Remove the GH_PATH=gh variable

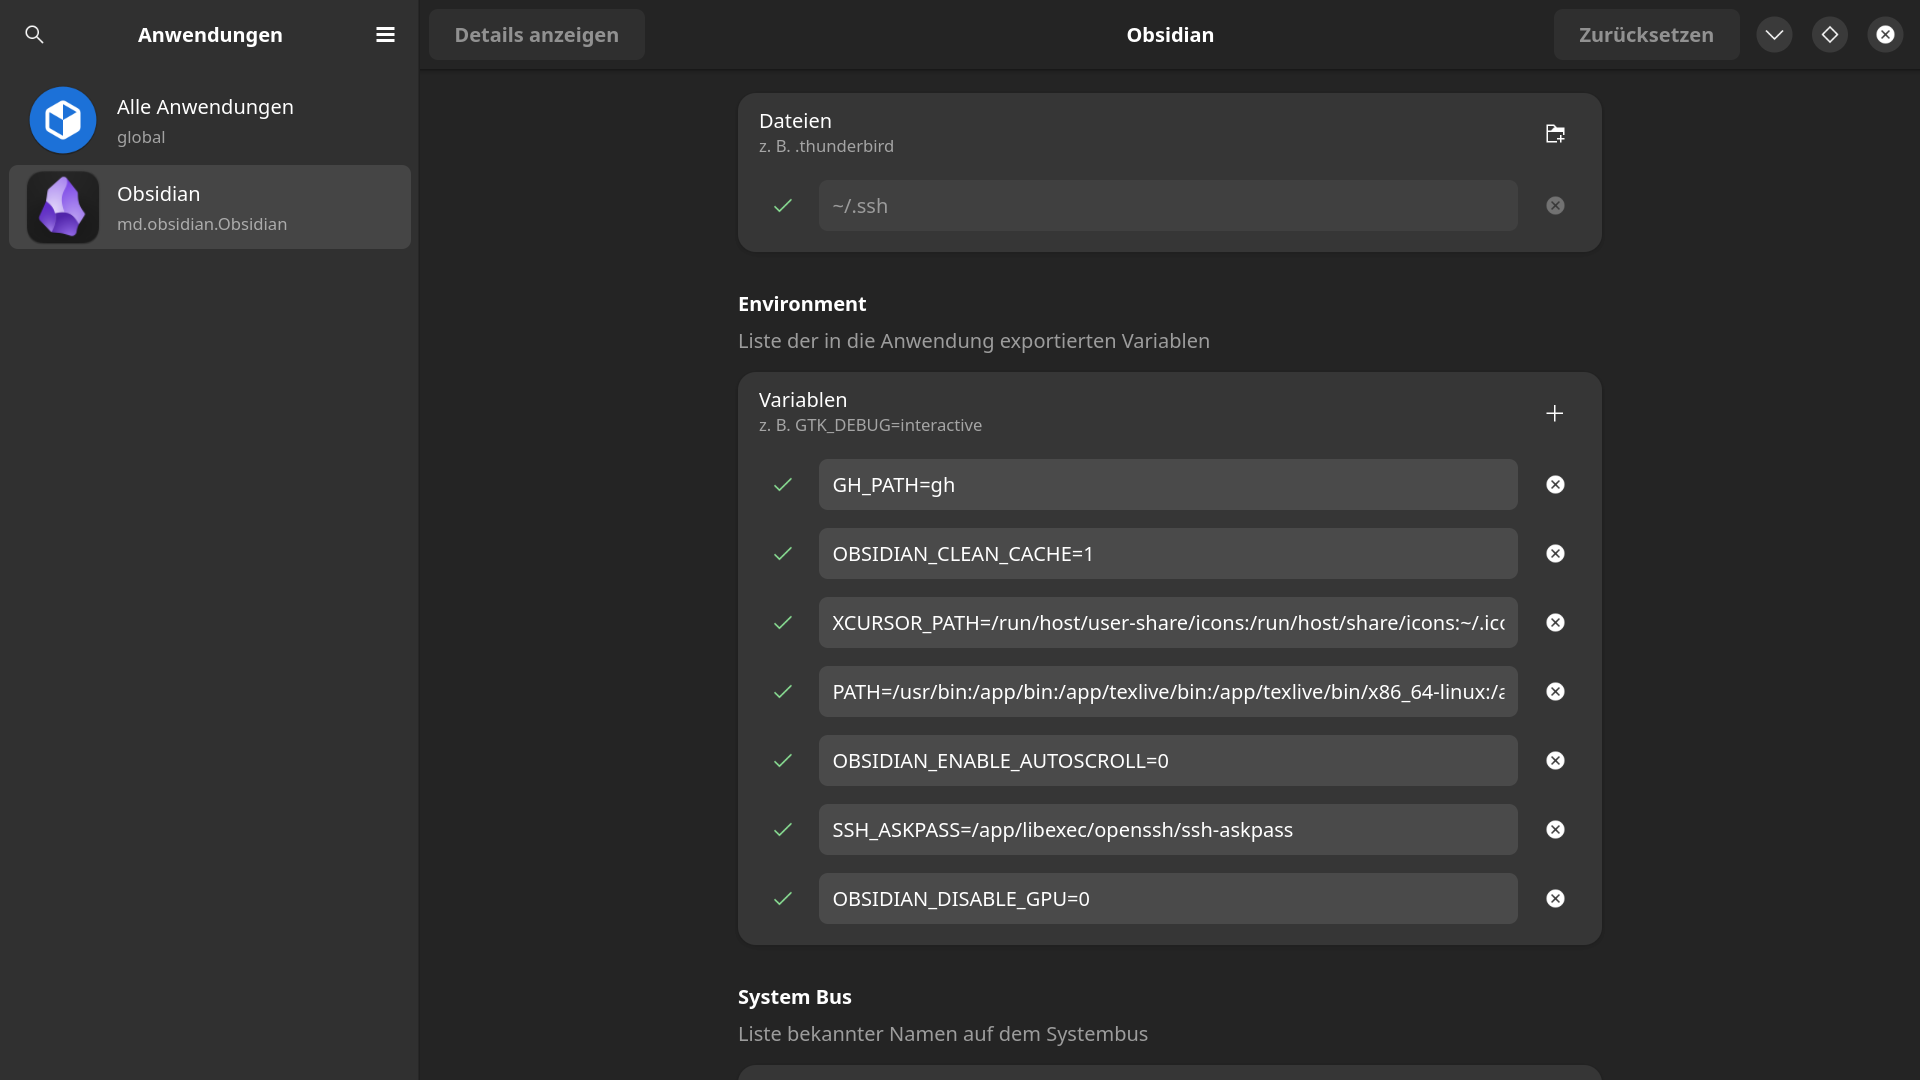tap(1555, 485)
